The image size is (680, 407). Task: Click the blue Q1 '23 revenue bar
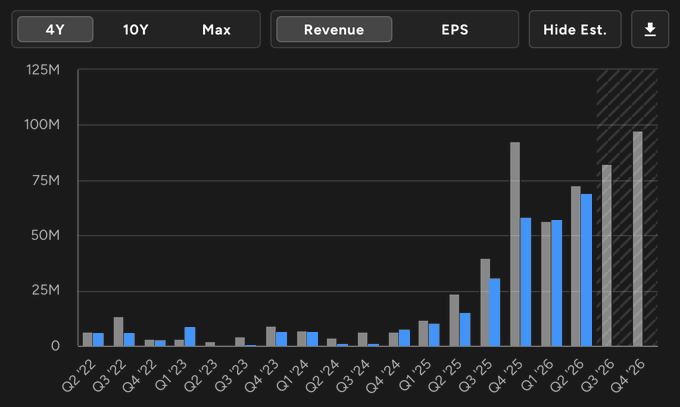coord(190,336)
